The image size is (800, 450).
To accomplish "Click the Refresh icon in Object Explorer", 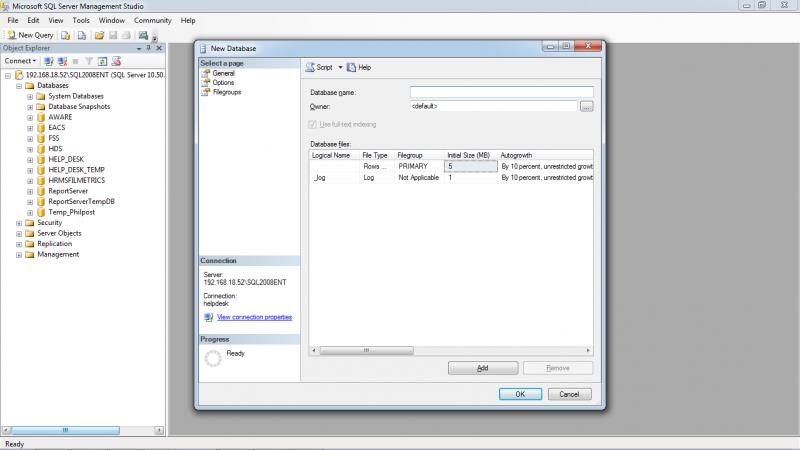I will [102, 61].
